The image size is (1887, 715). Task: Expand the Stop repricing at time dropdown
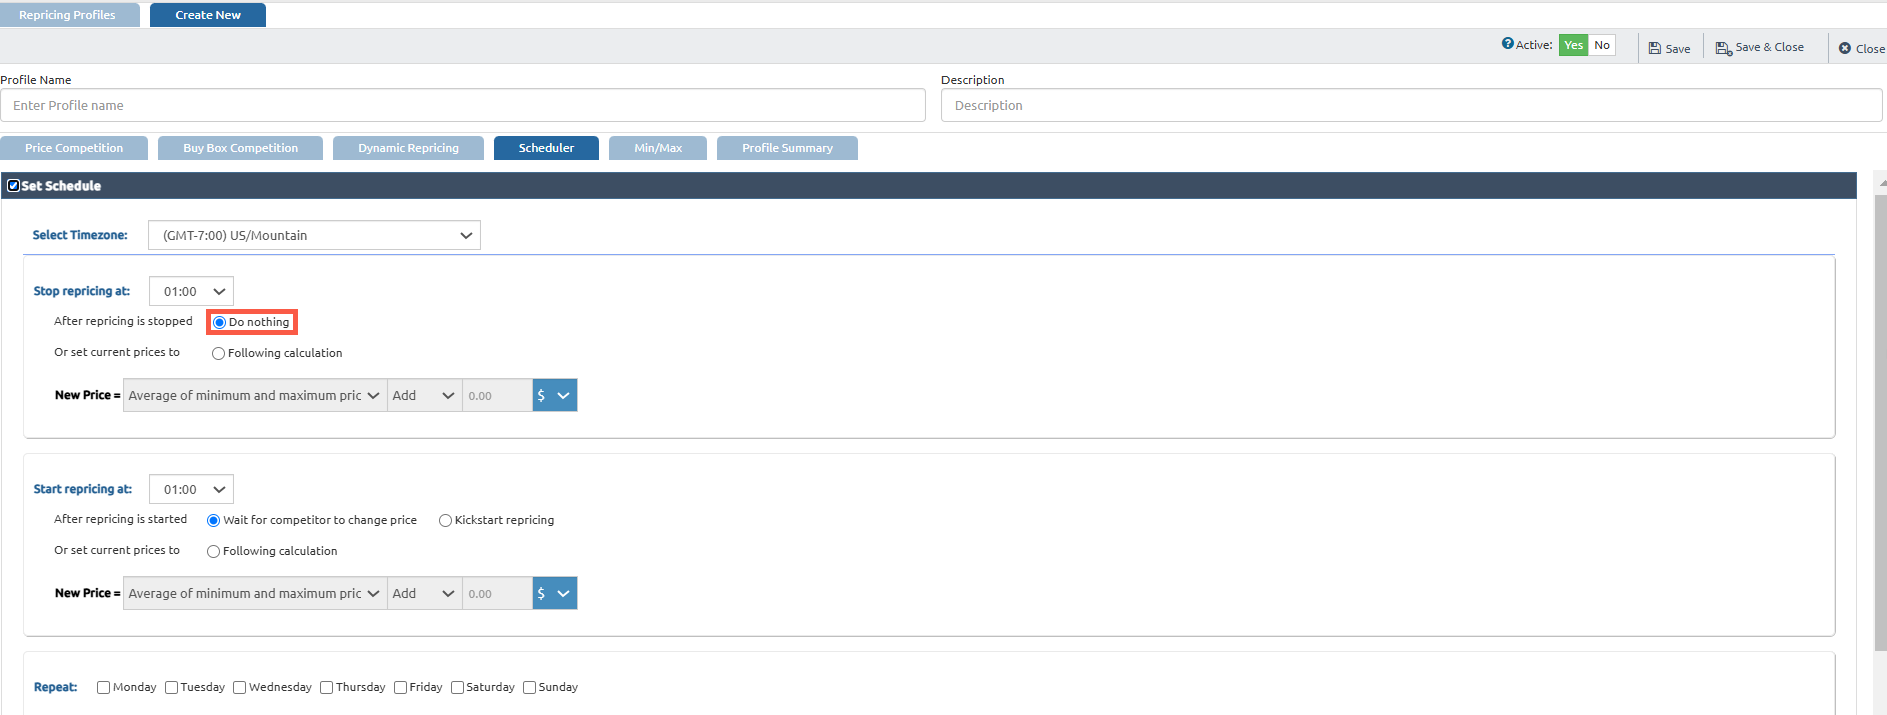[x=191, y=292]
